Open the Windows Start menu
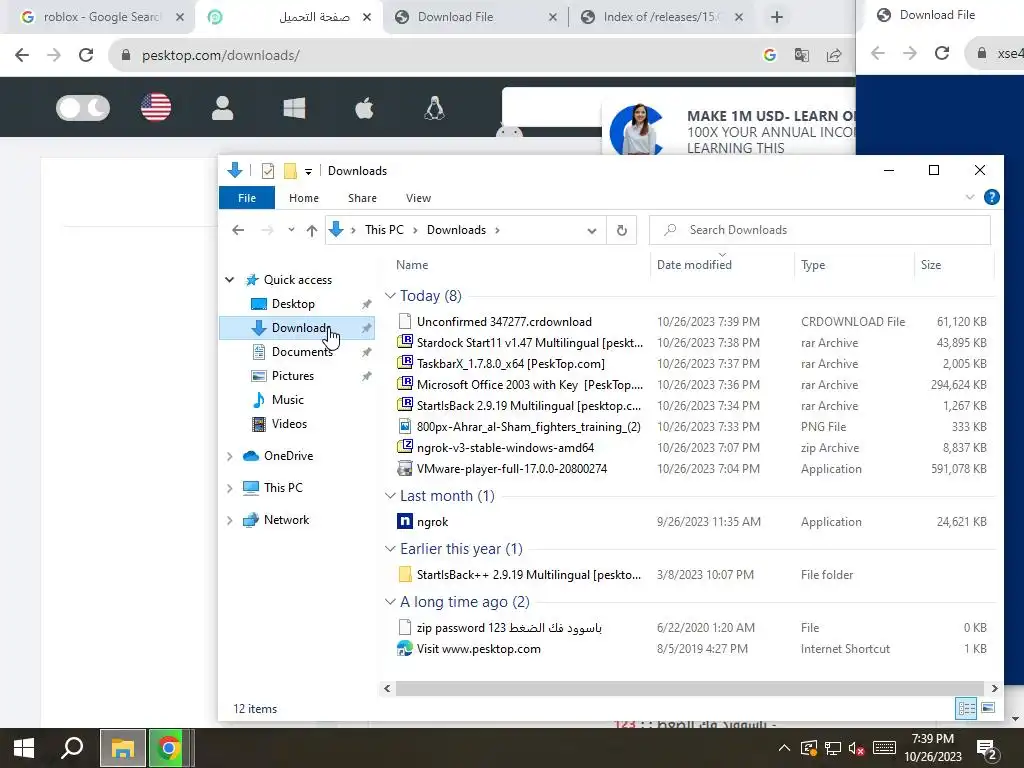This screenshot has width=1024, height=768. tap(24, 748)
